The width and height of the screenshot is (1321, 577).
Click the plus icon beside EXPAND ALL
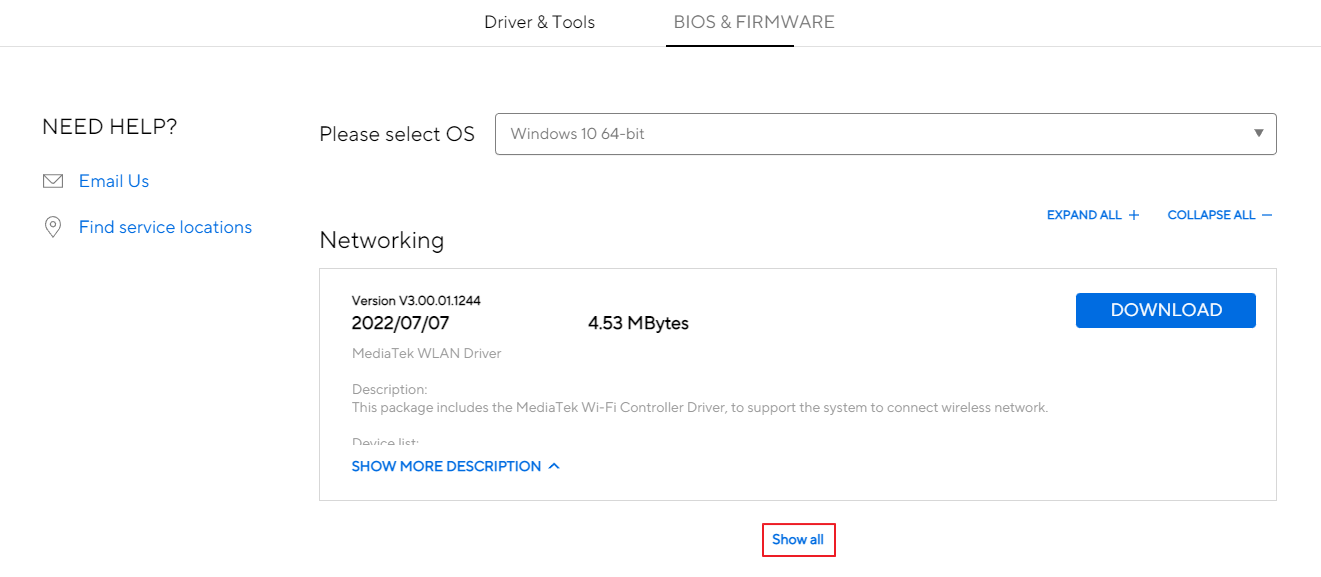[x=1134, y=215]
